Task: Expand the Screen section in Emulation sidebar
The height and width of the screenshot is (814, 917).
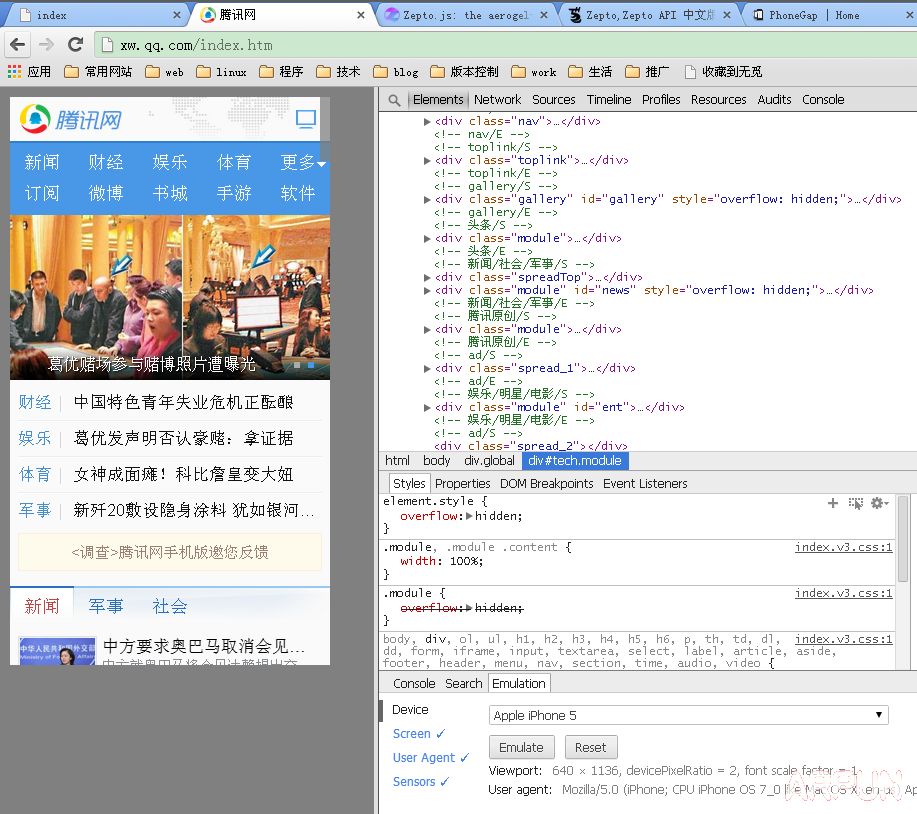Action: click(413, 733)
